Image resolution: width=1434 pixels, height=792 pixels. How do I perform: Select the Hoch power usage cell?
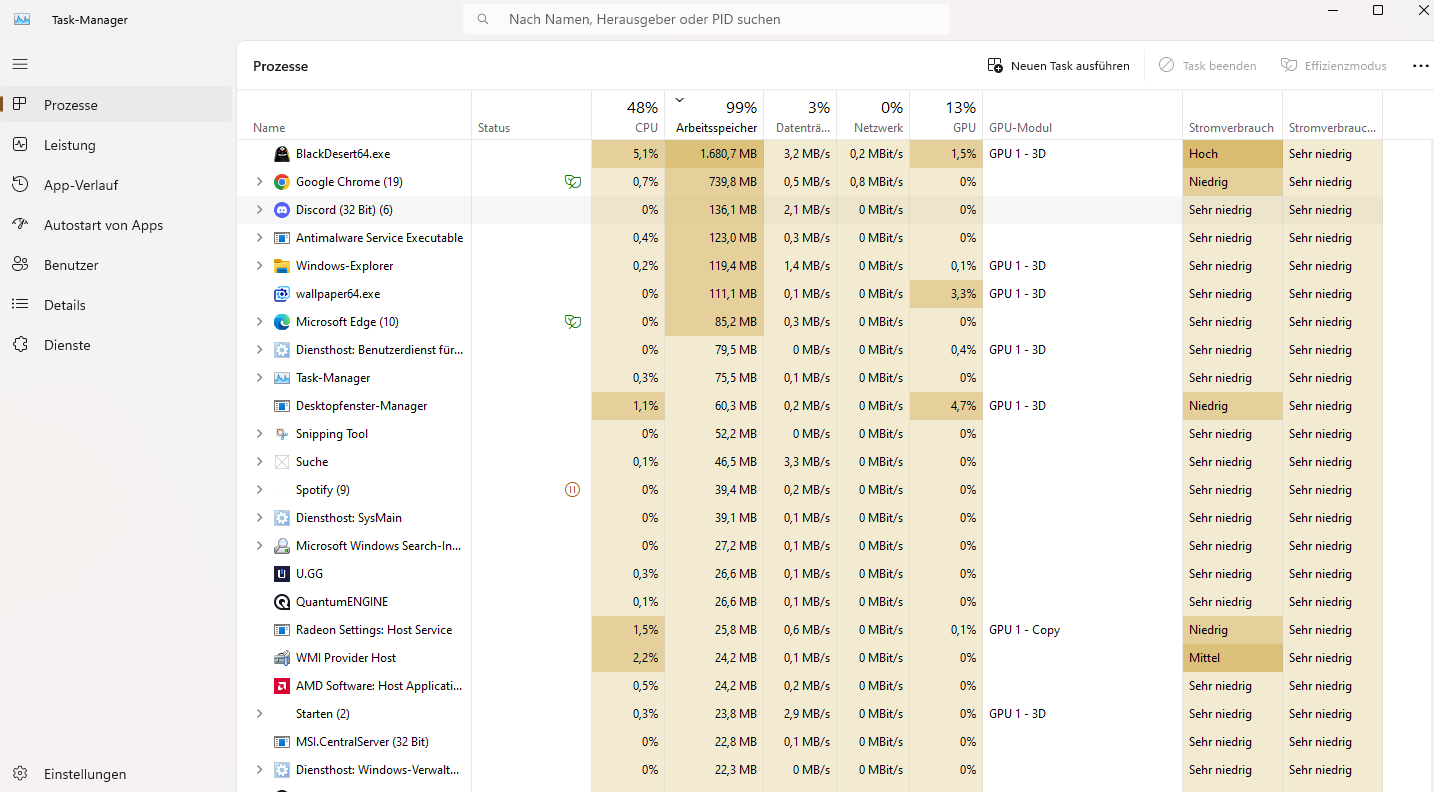tap(1232, 154)
